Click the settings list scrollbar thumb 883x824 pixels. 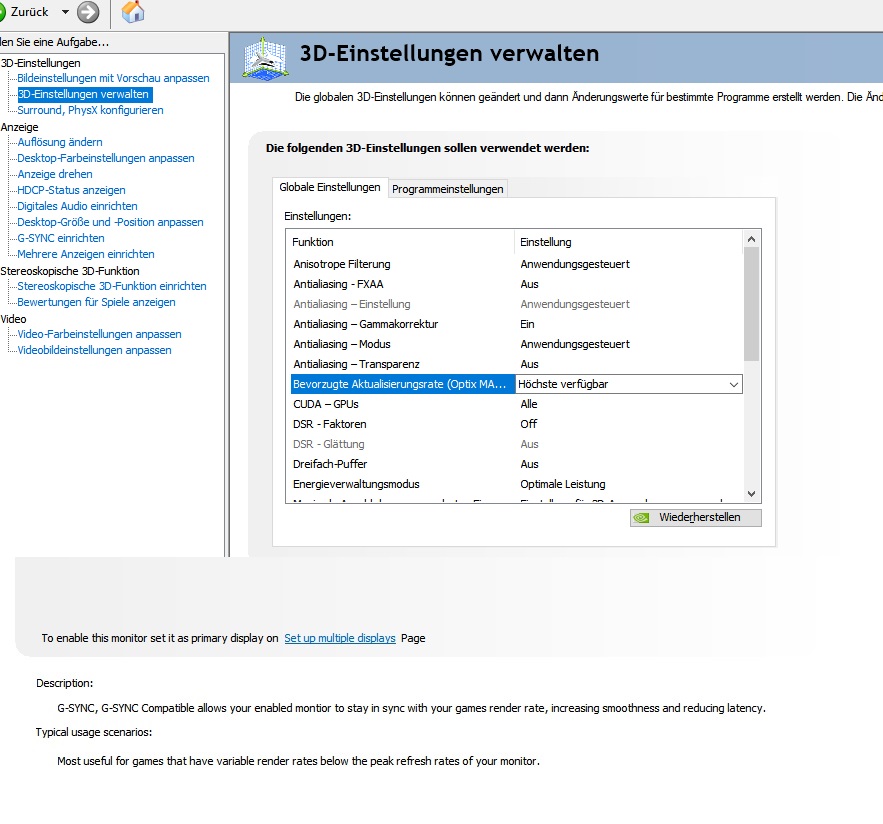751,304
